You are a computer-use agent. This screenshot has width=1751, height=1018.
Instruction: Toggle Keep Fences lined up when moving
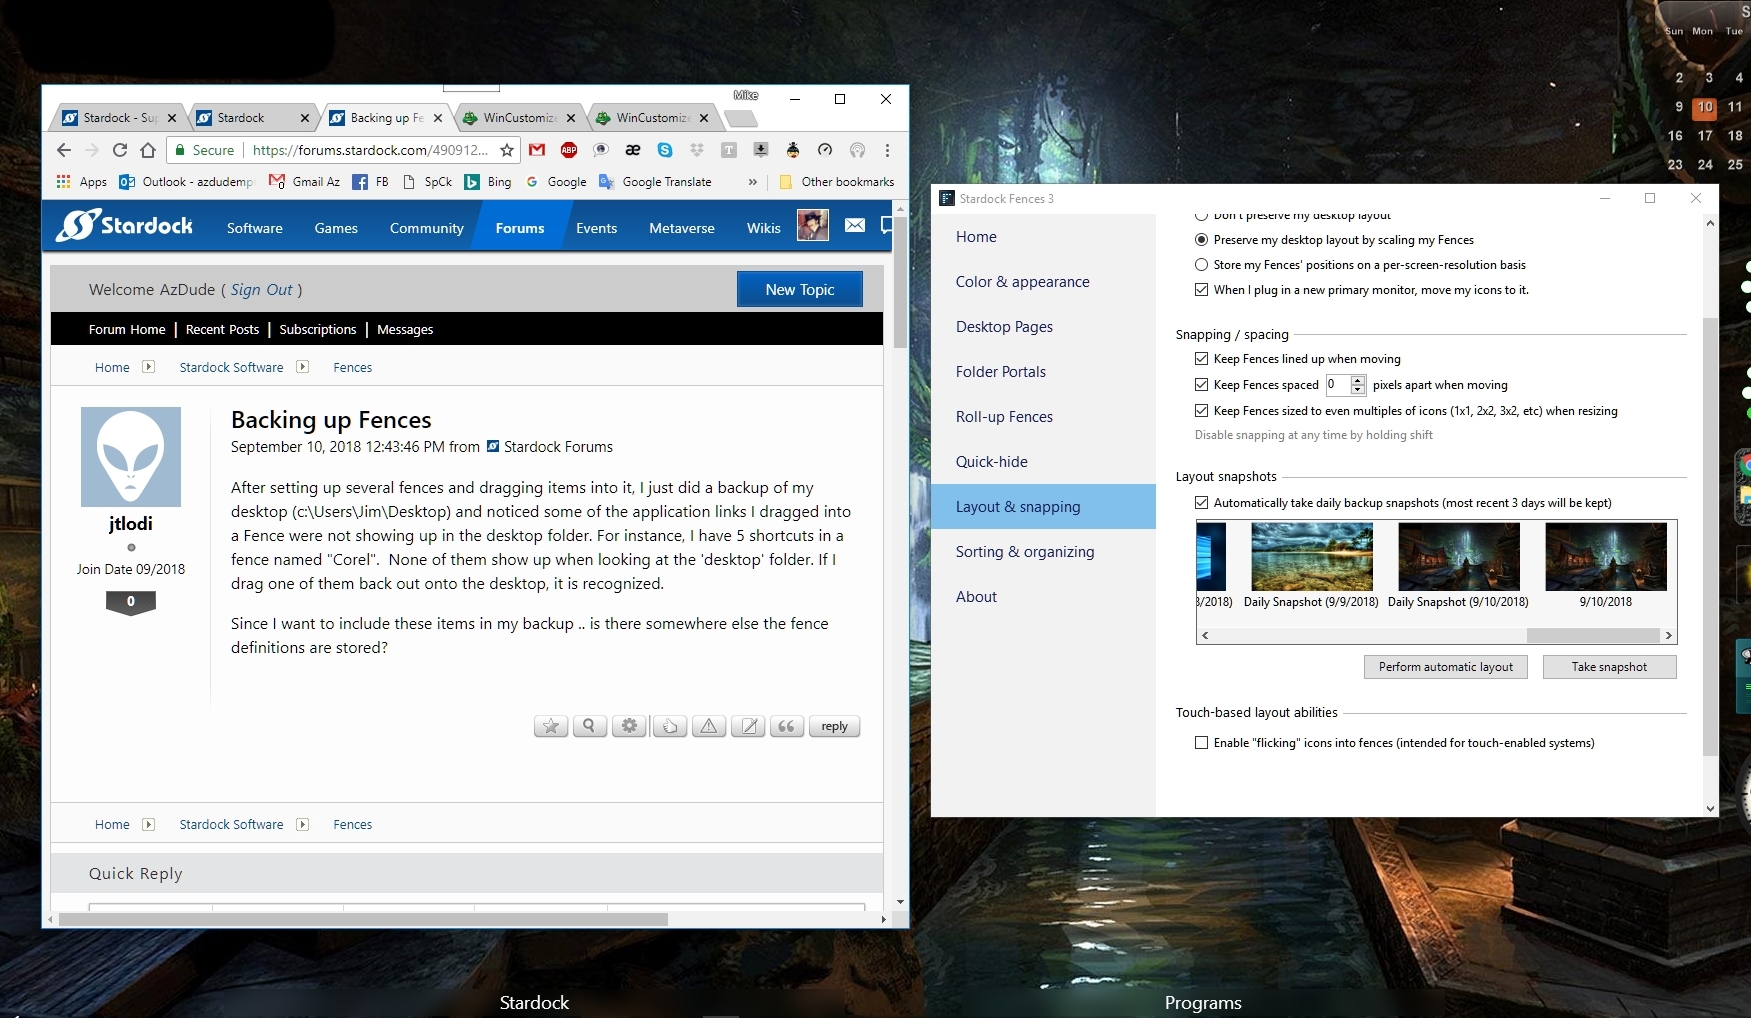[x=1201, y=359]
